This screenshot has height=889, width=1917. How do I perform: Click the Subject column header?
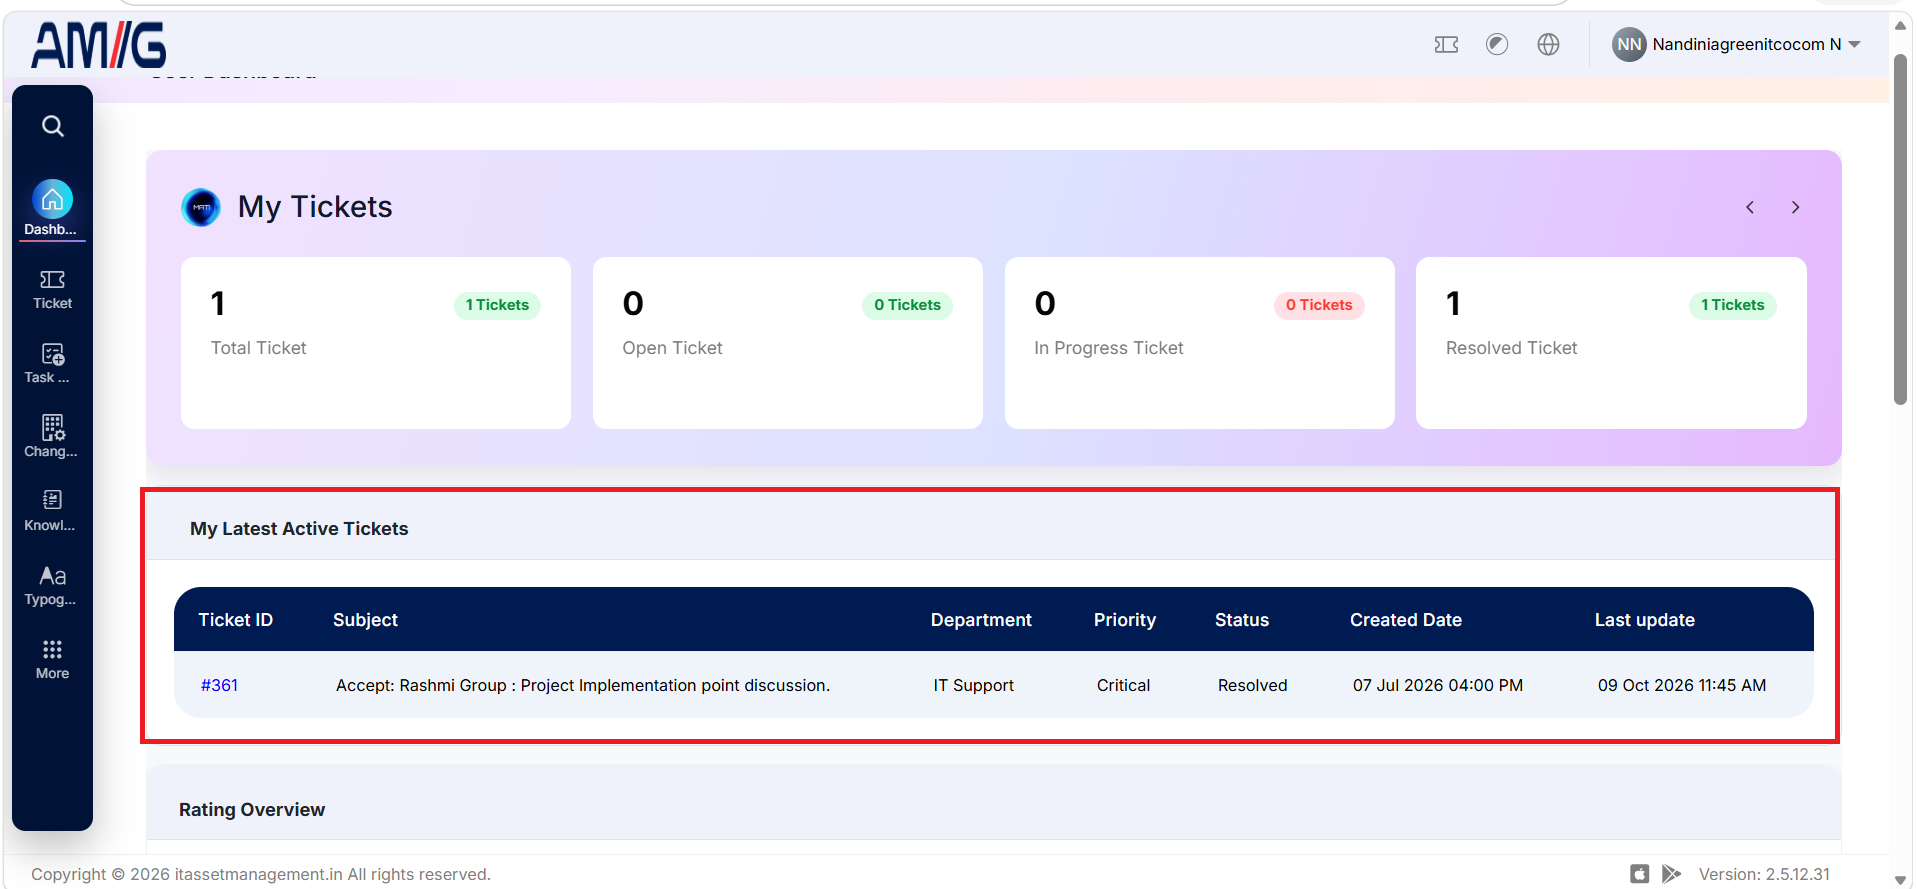pos(365,620)
